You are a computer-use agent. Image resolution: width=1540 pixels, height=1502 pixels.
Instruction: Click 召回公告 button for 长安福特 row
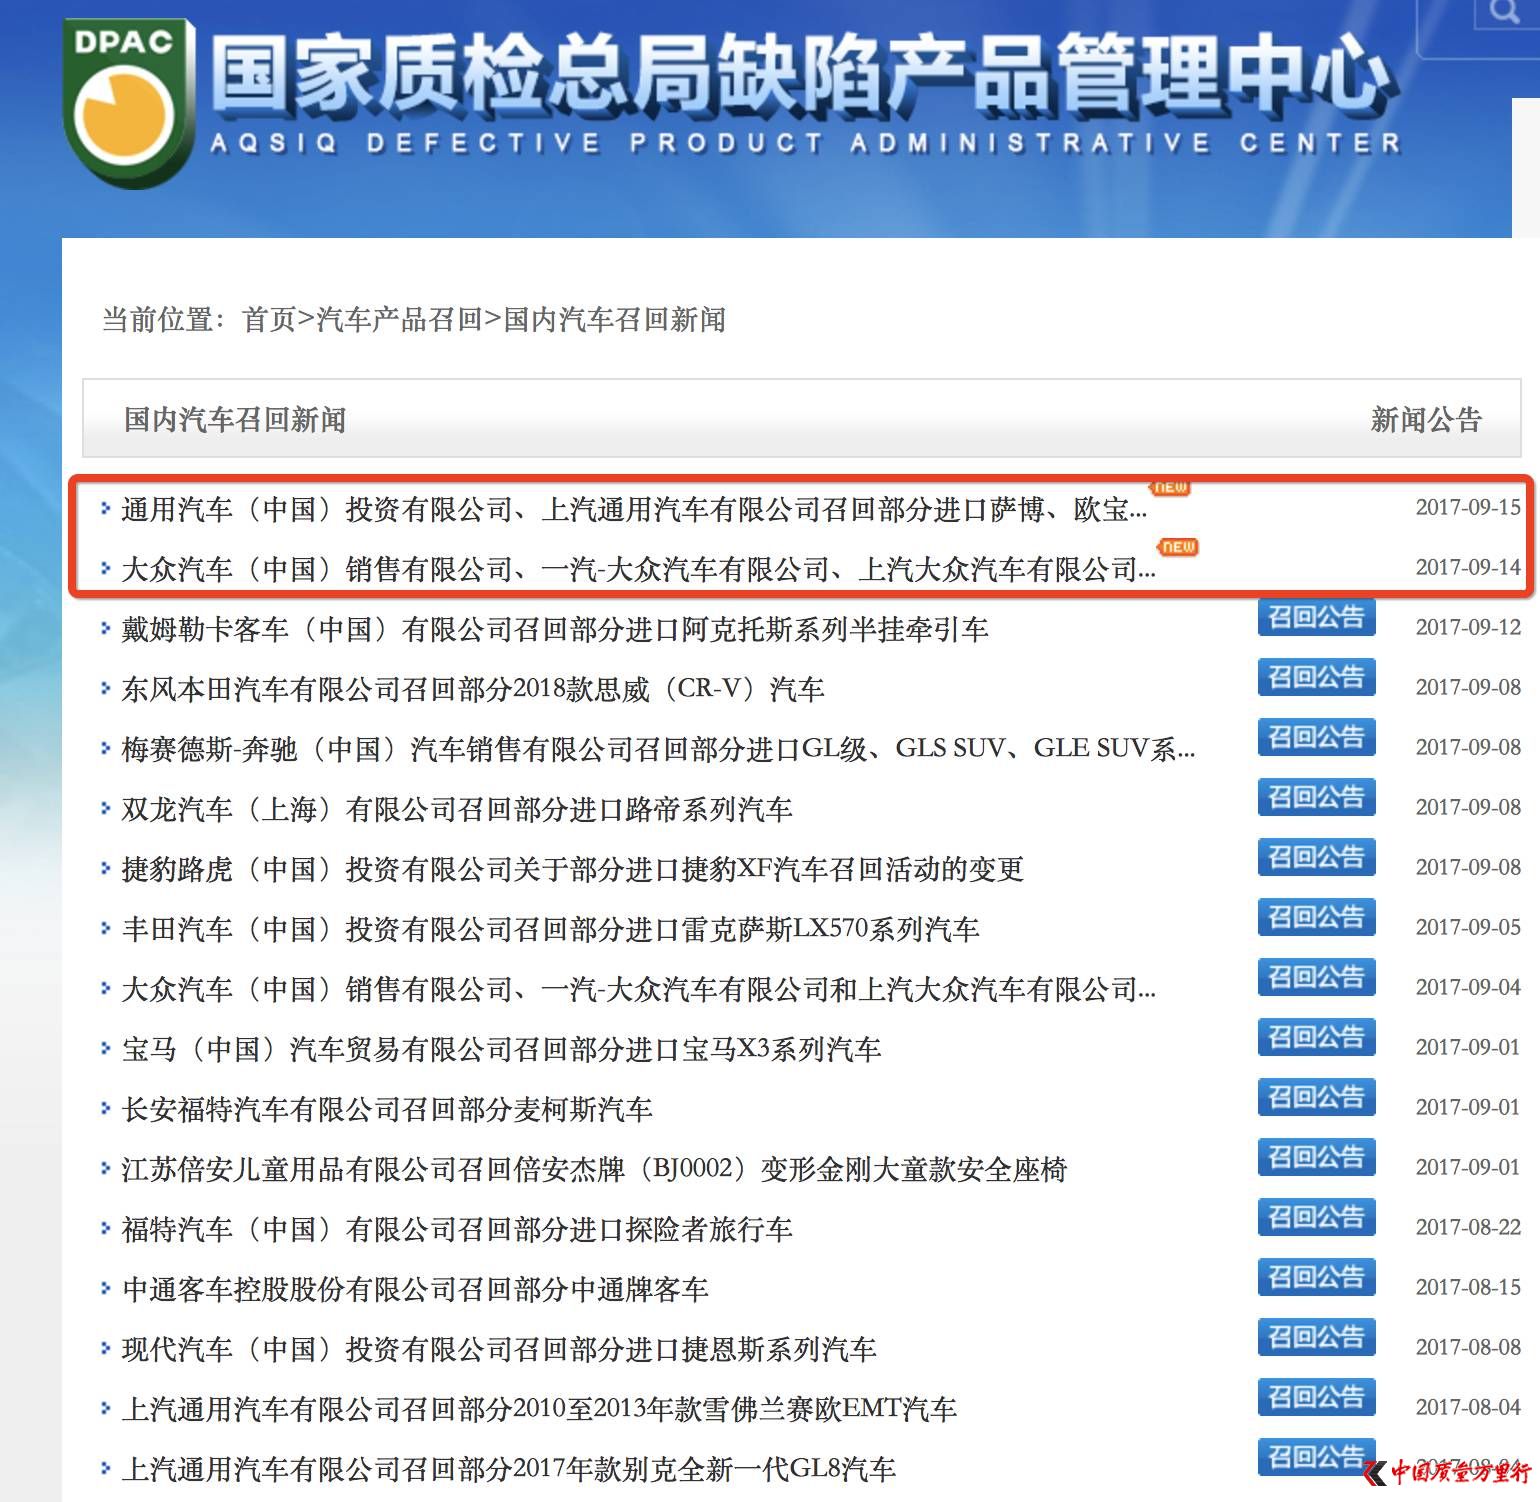tap(1316, 1097)
